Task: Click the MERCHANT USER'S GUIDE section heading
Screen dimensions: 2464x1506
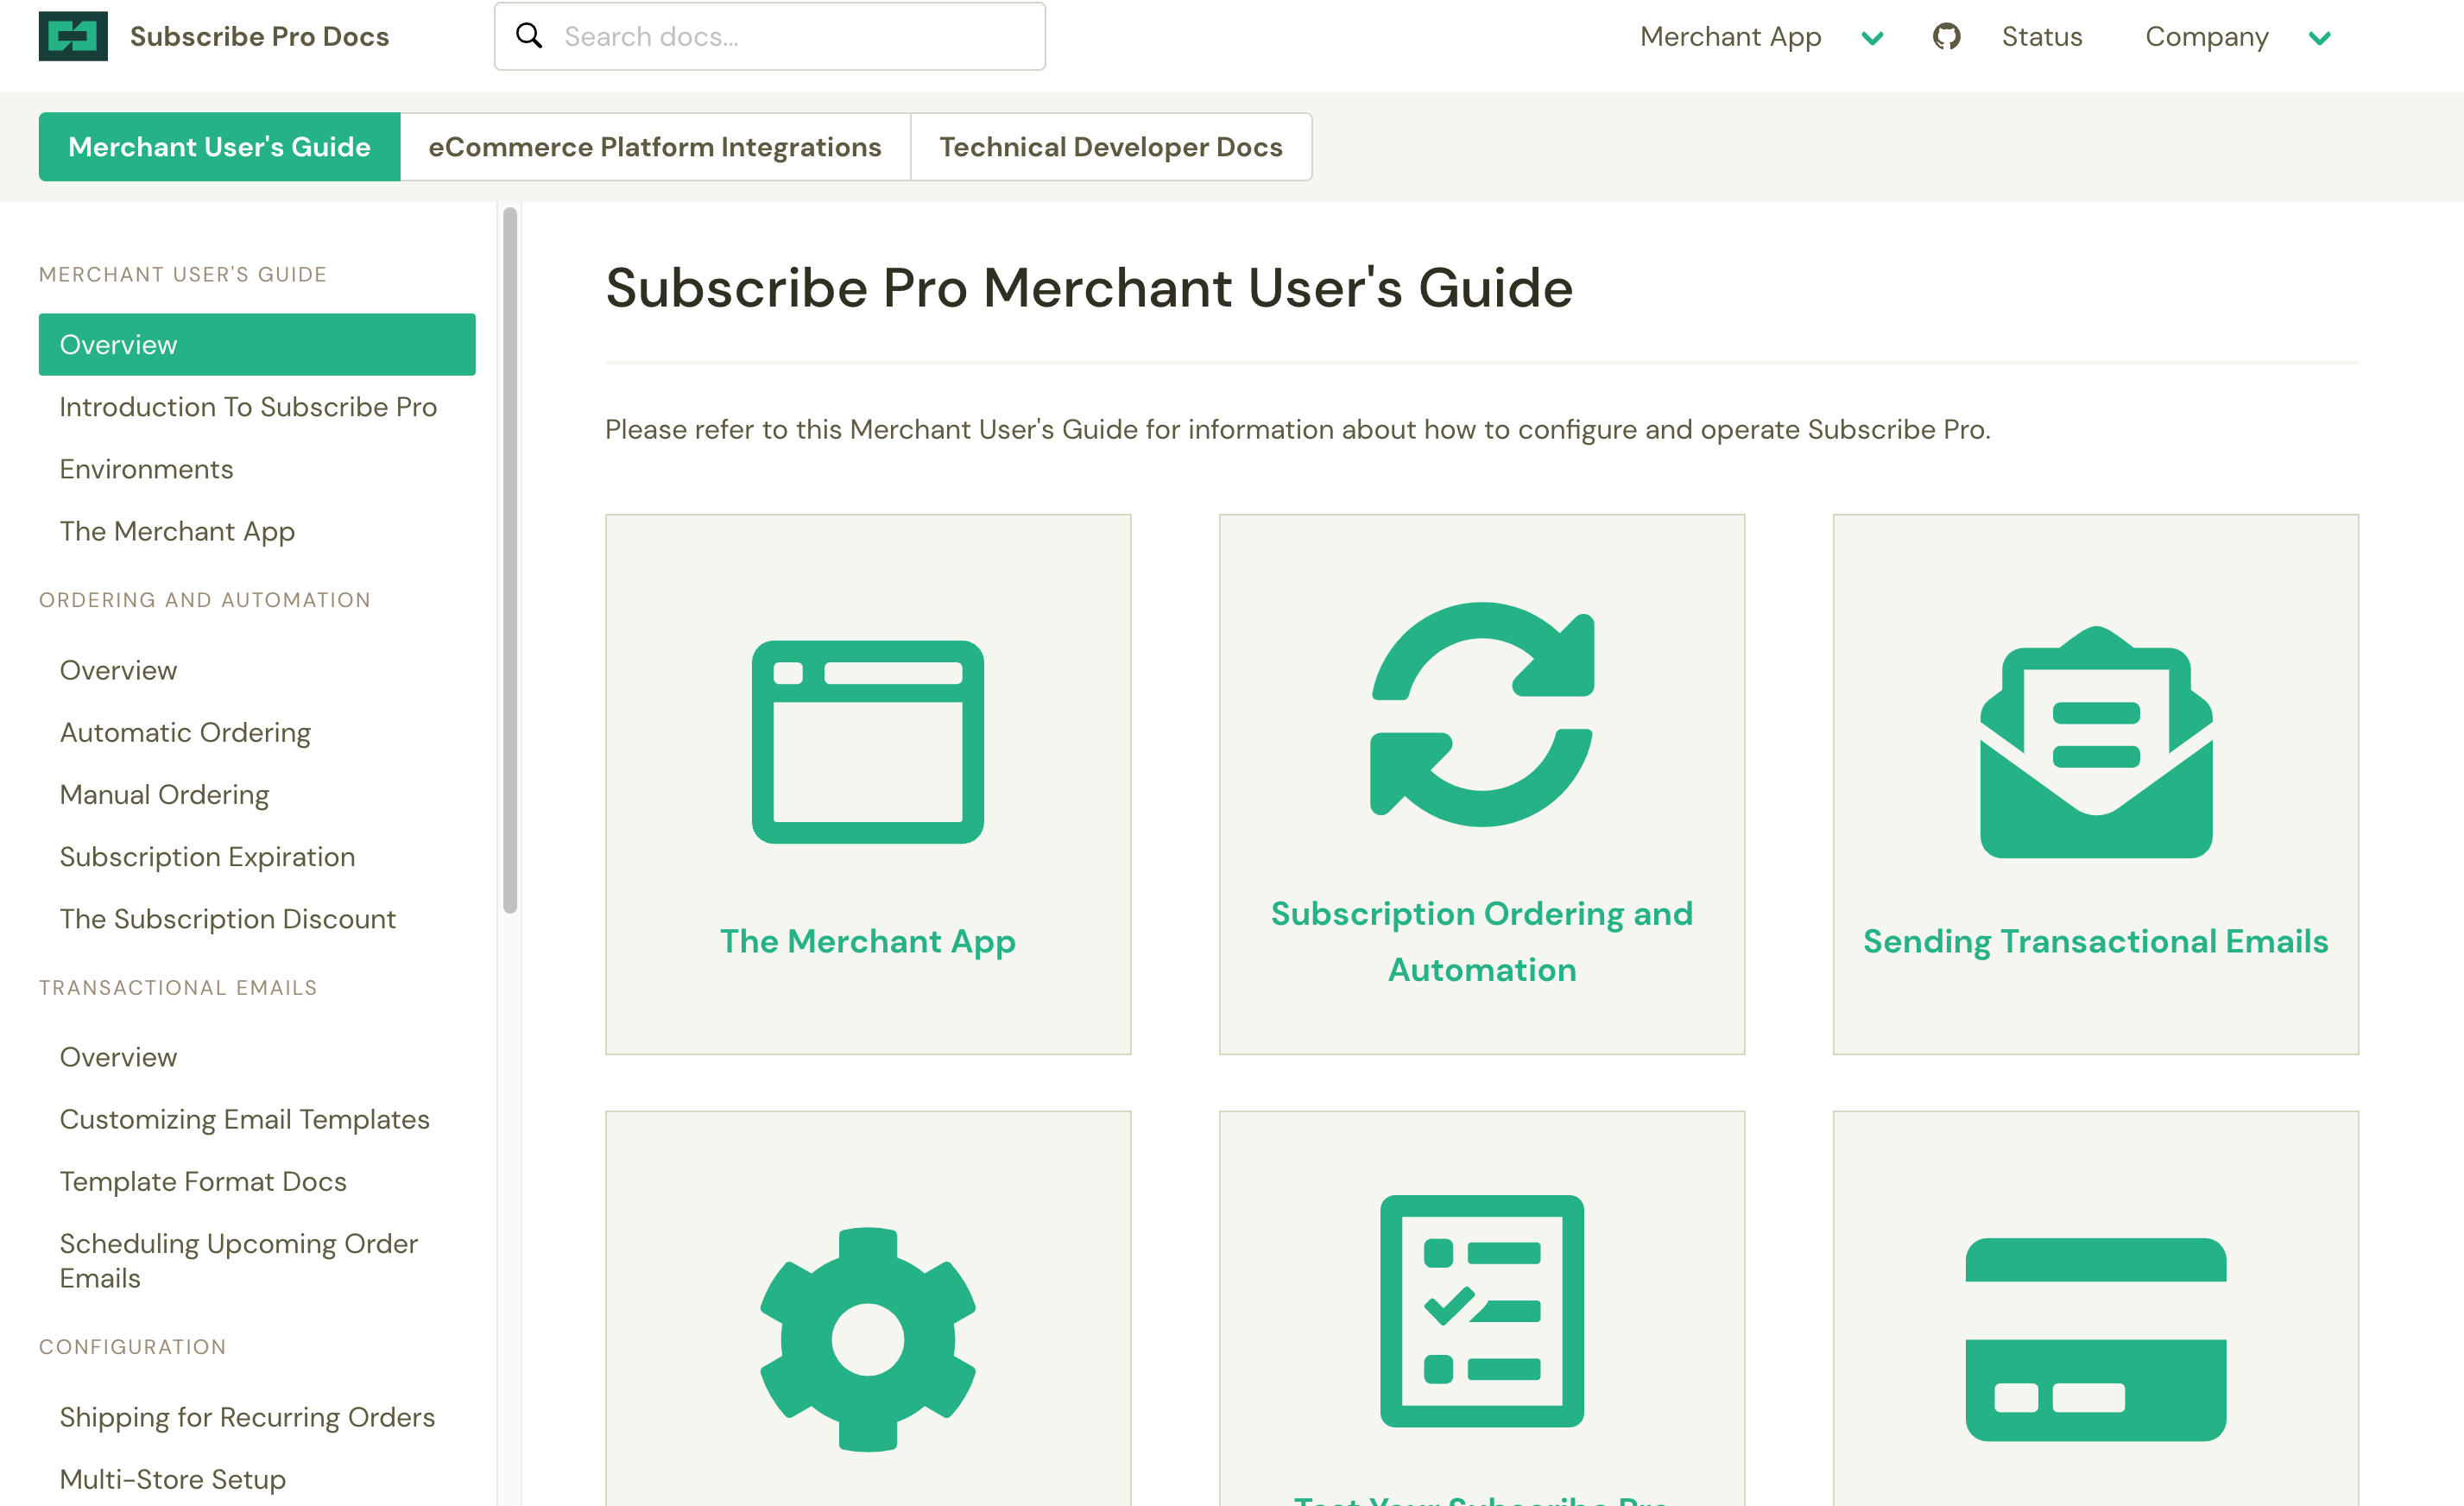Action: click(x=183, y=274)
